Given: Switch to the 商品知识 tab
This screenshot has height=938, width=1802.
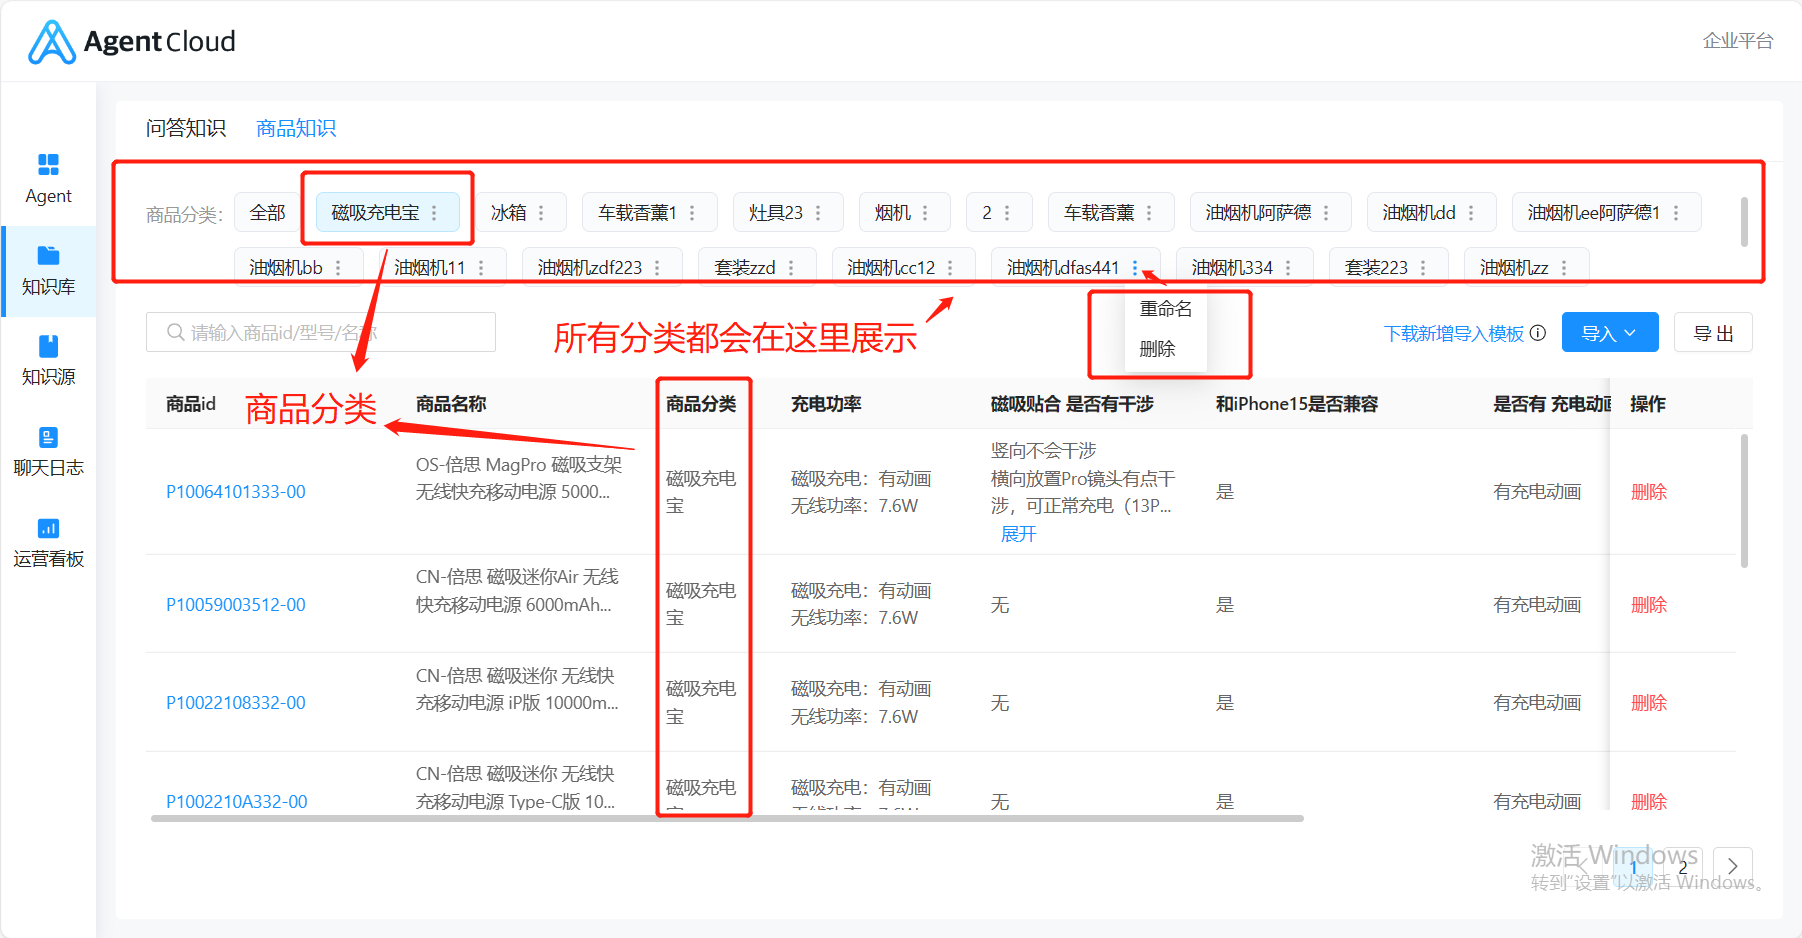Looking at the screenshot, I should 296,128.
